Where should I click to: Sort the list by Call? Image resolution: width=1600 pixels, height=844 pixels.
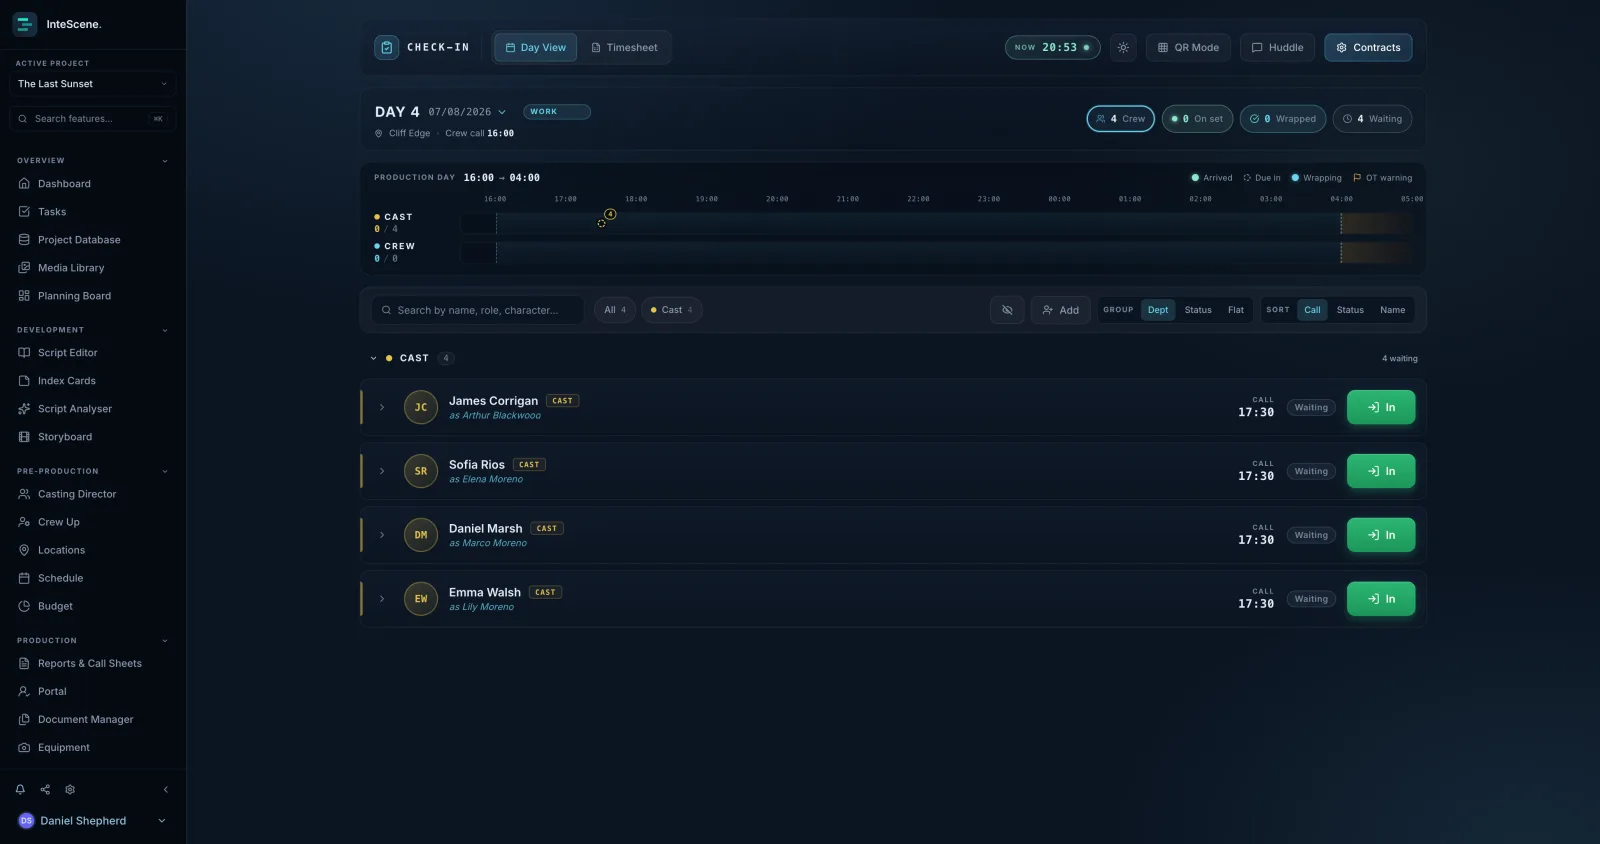pos(1312,310)
